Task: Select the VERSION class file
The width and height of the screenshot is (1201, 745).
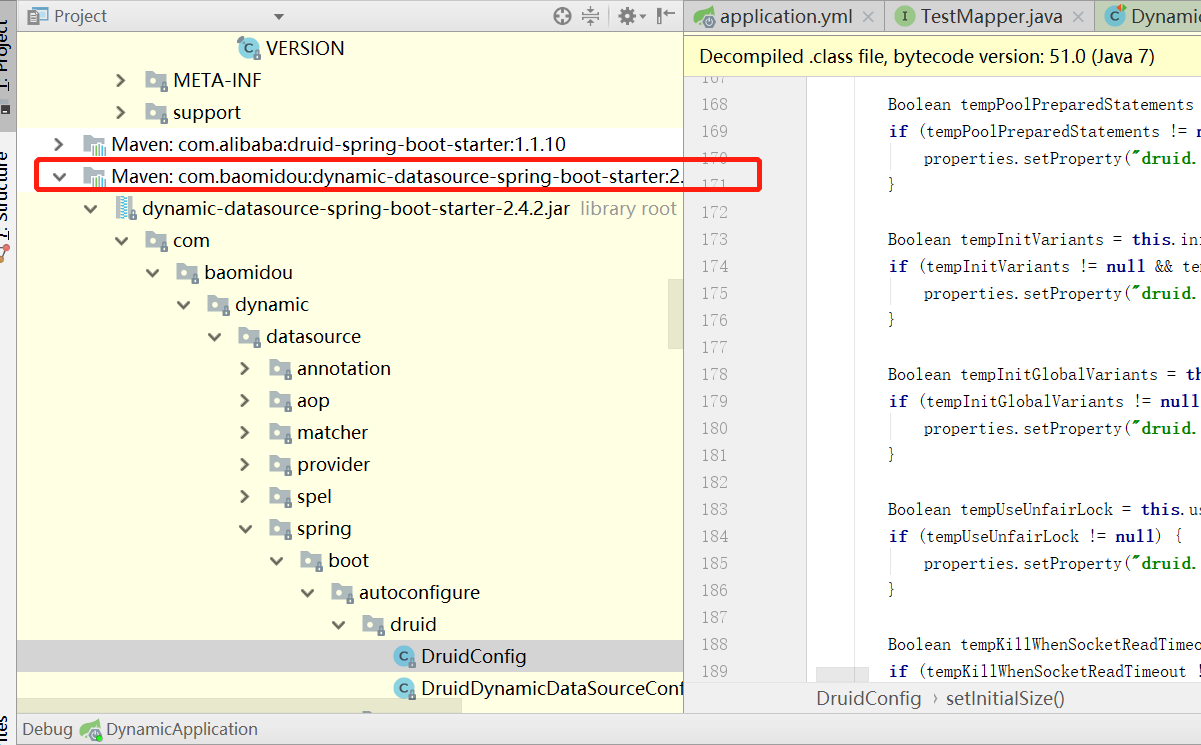Action: (304, 48)
